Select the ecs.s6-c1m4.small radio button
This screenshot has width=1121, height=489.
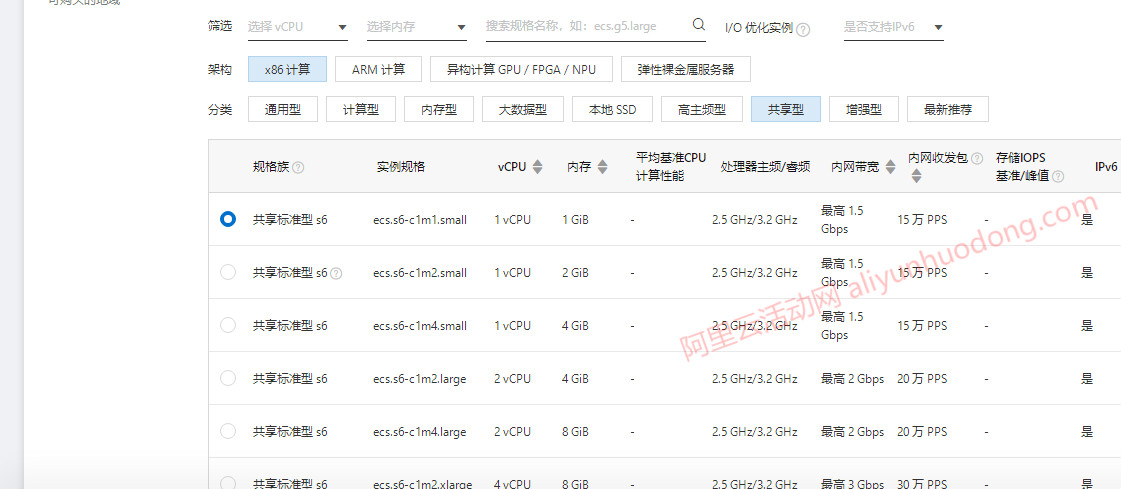(228, 325)
